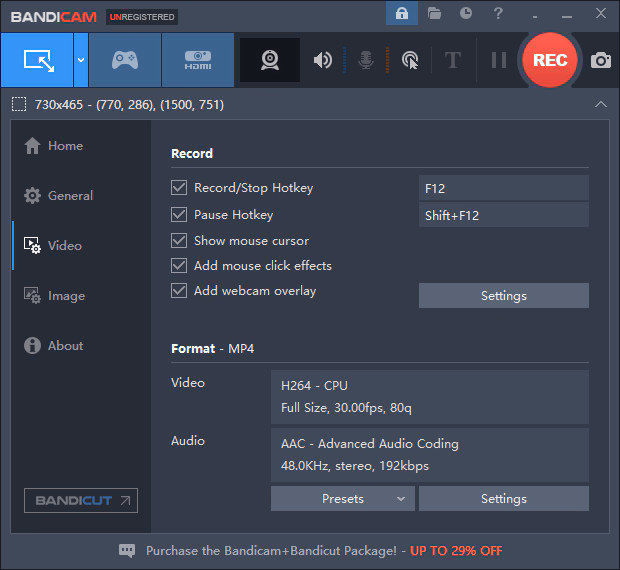
Task: Click the Purchase Bandicam+Bandicut Package text
Action: (271, 551)
